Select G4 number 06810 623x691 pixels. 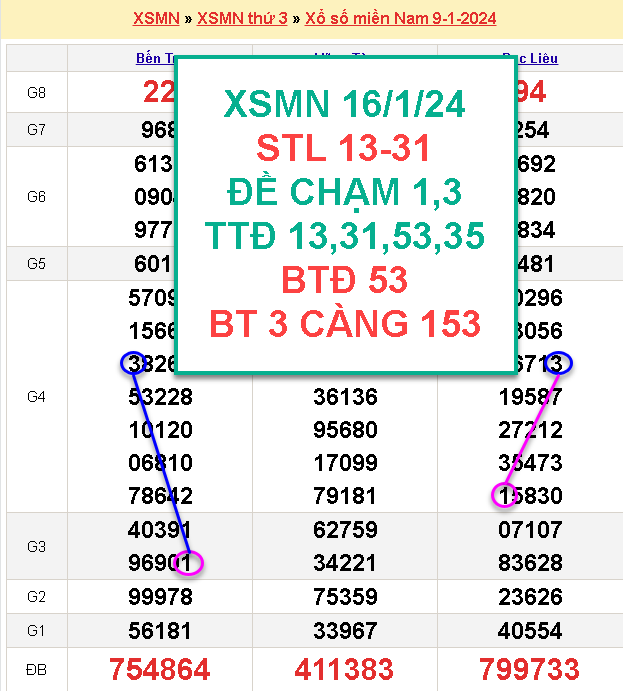click(160, 463)
